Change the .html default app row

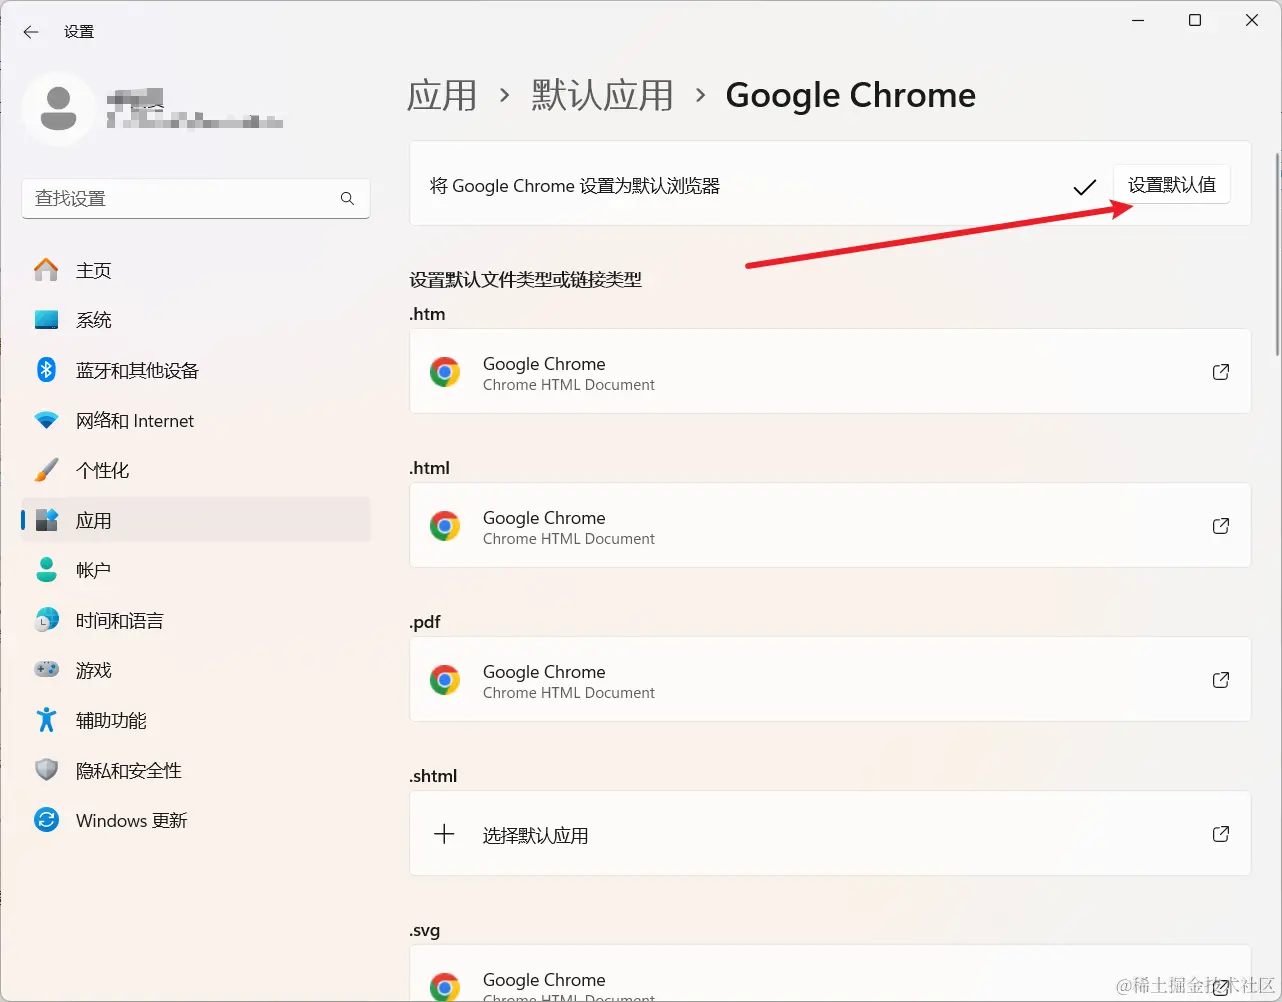pos(830,525)
